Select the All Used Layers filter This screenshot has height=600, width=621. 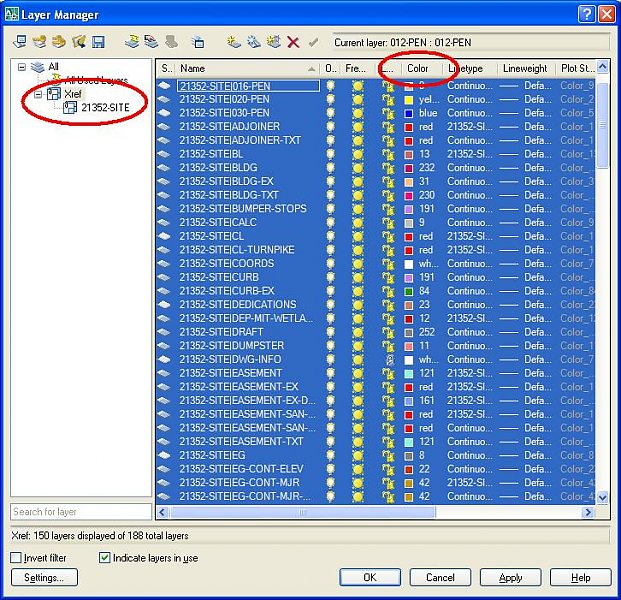(96, 80)
